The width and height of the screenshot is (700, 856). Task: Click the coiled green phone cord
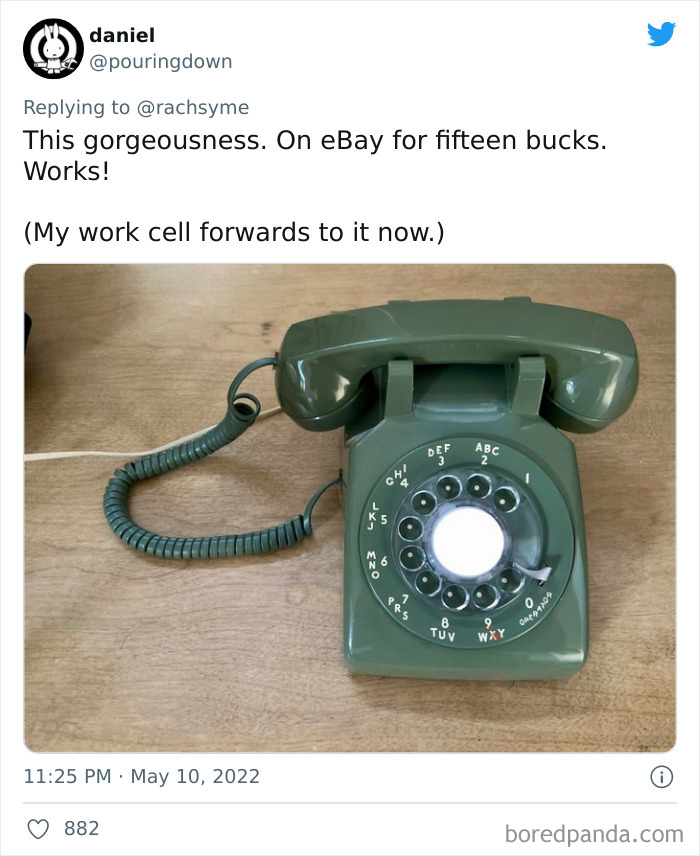click(190, 500)
